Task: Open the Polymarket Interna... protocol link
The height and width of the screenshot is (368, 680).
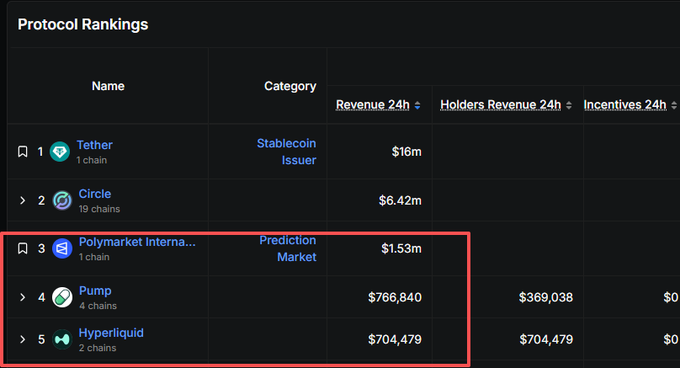Action: (x=137, y=242)
